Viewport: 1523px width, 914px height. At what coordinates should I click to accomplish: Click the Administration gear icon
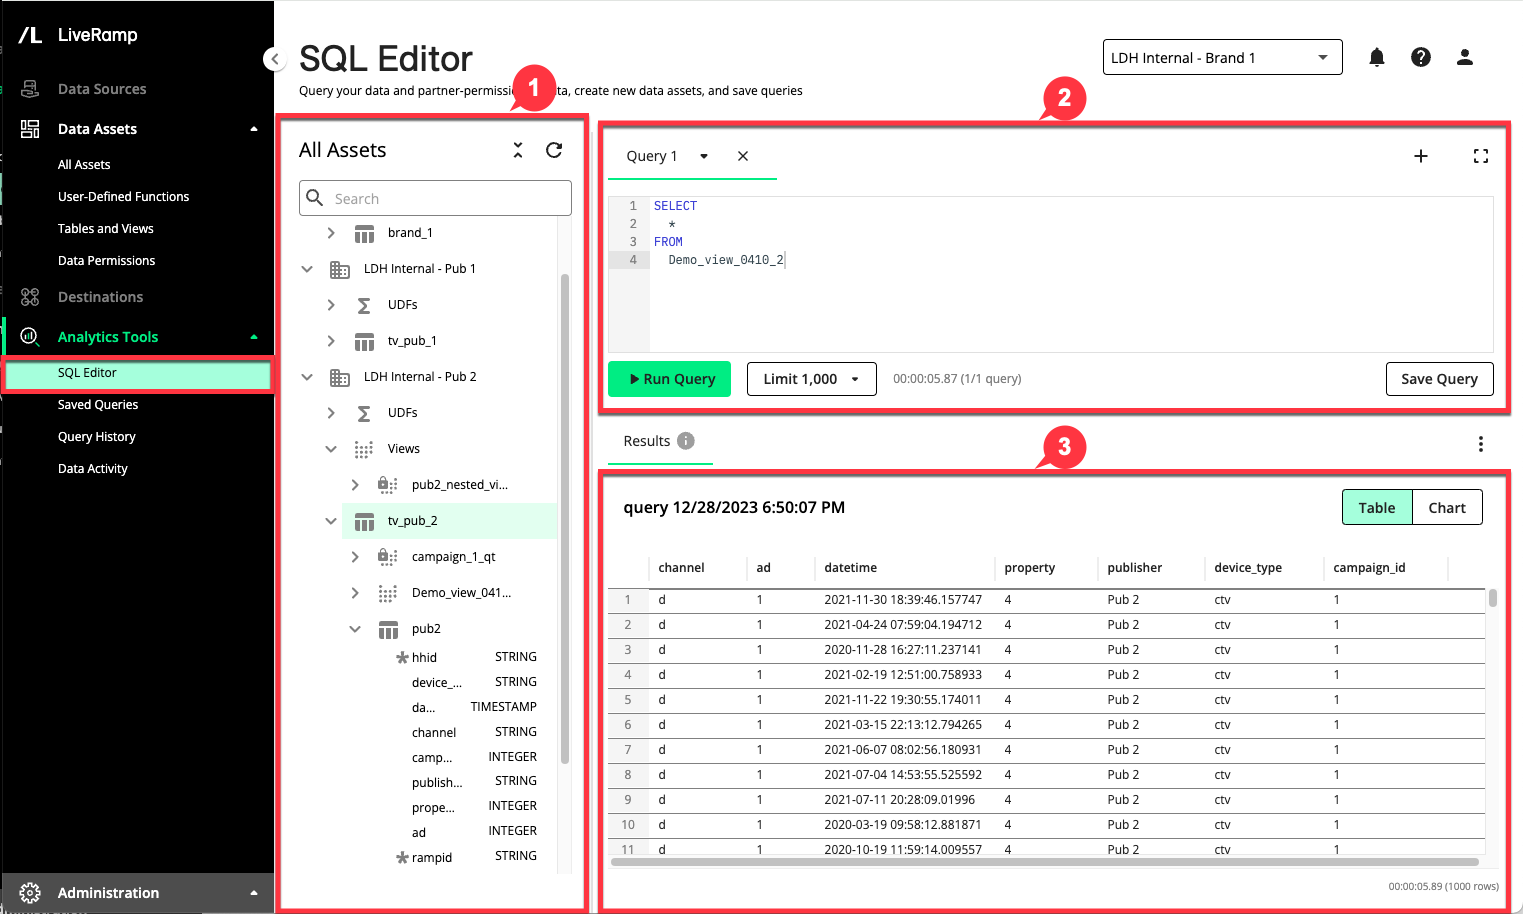[x=30, y=893]
